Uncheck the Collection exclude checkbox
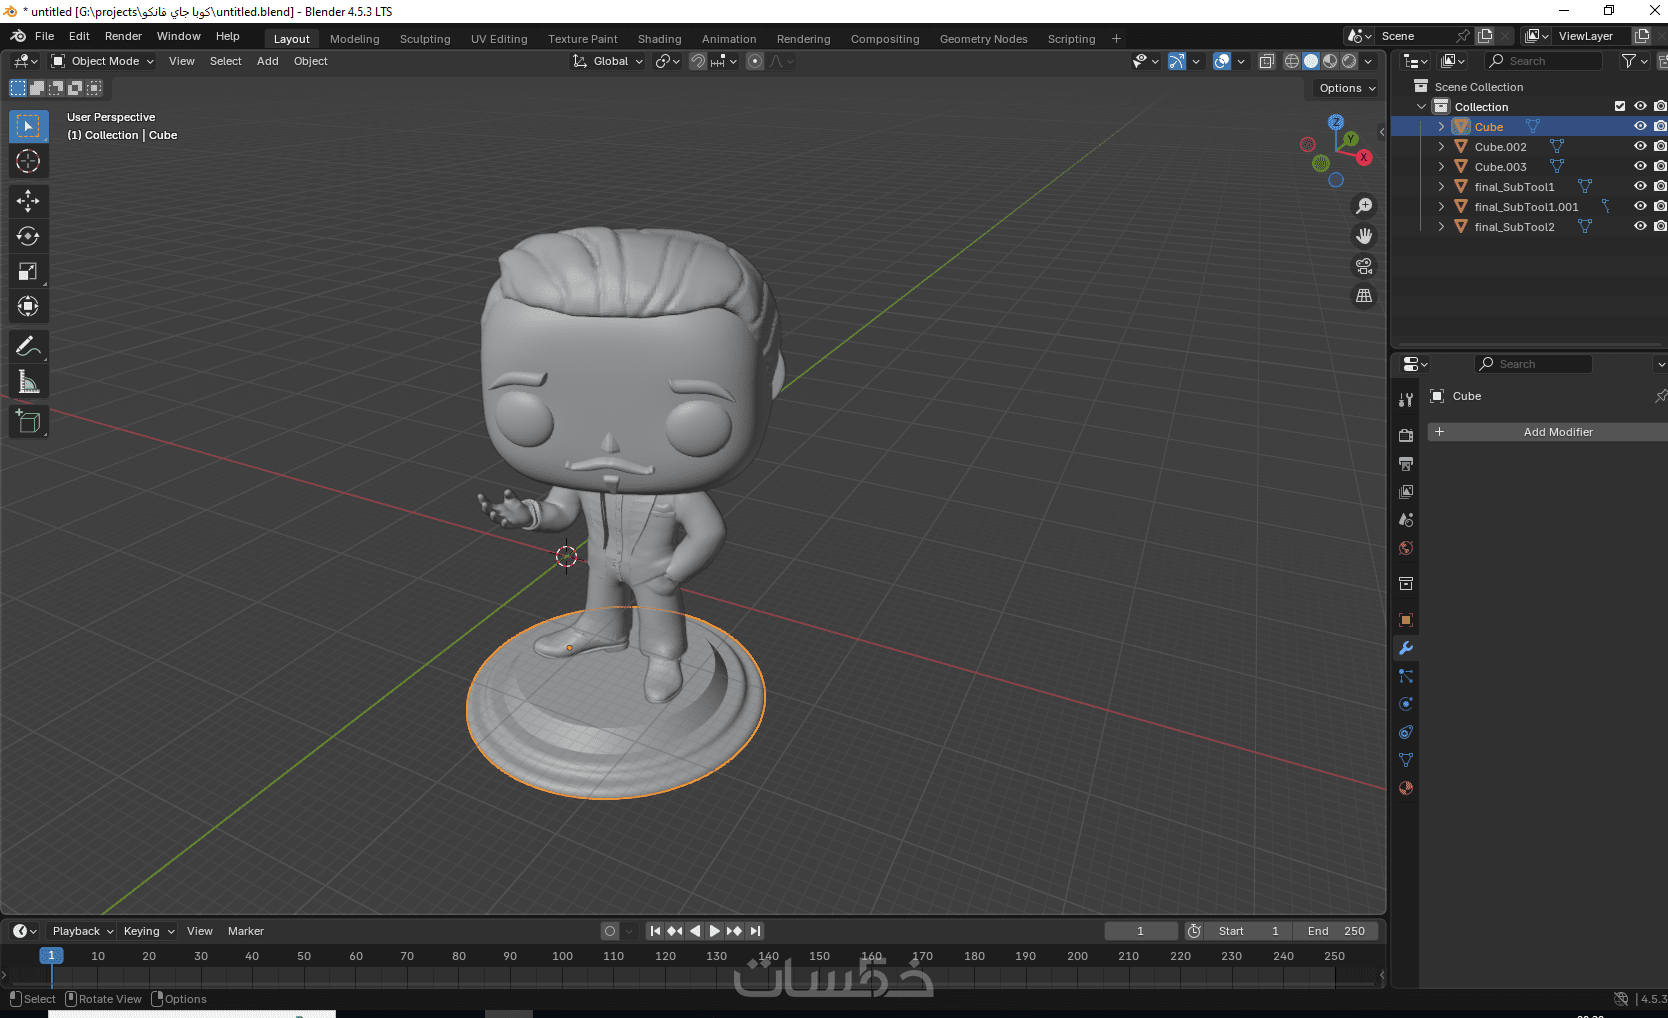Image resolution: width=1668 pixels, height=1018 pixels. pyautogui.click(x=1620, y=106)
